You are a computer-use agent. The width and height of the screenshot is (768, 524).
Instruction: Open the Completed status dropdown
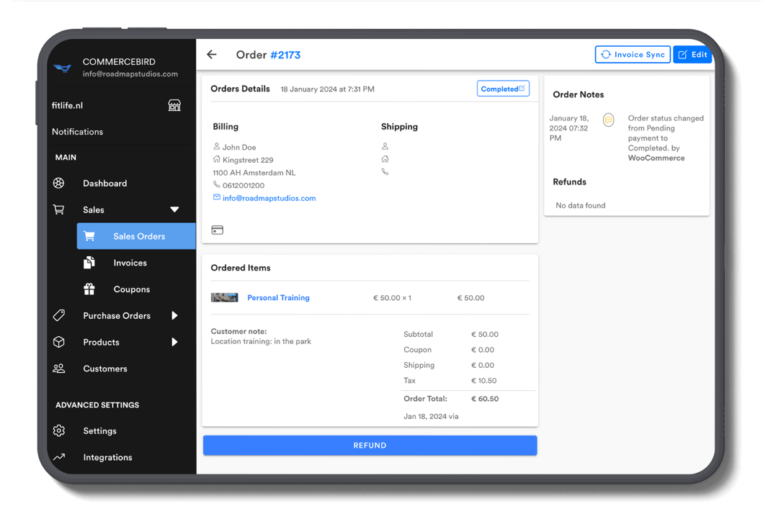pos(502,89)
